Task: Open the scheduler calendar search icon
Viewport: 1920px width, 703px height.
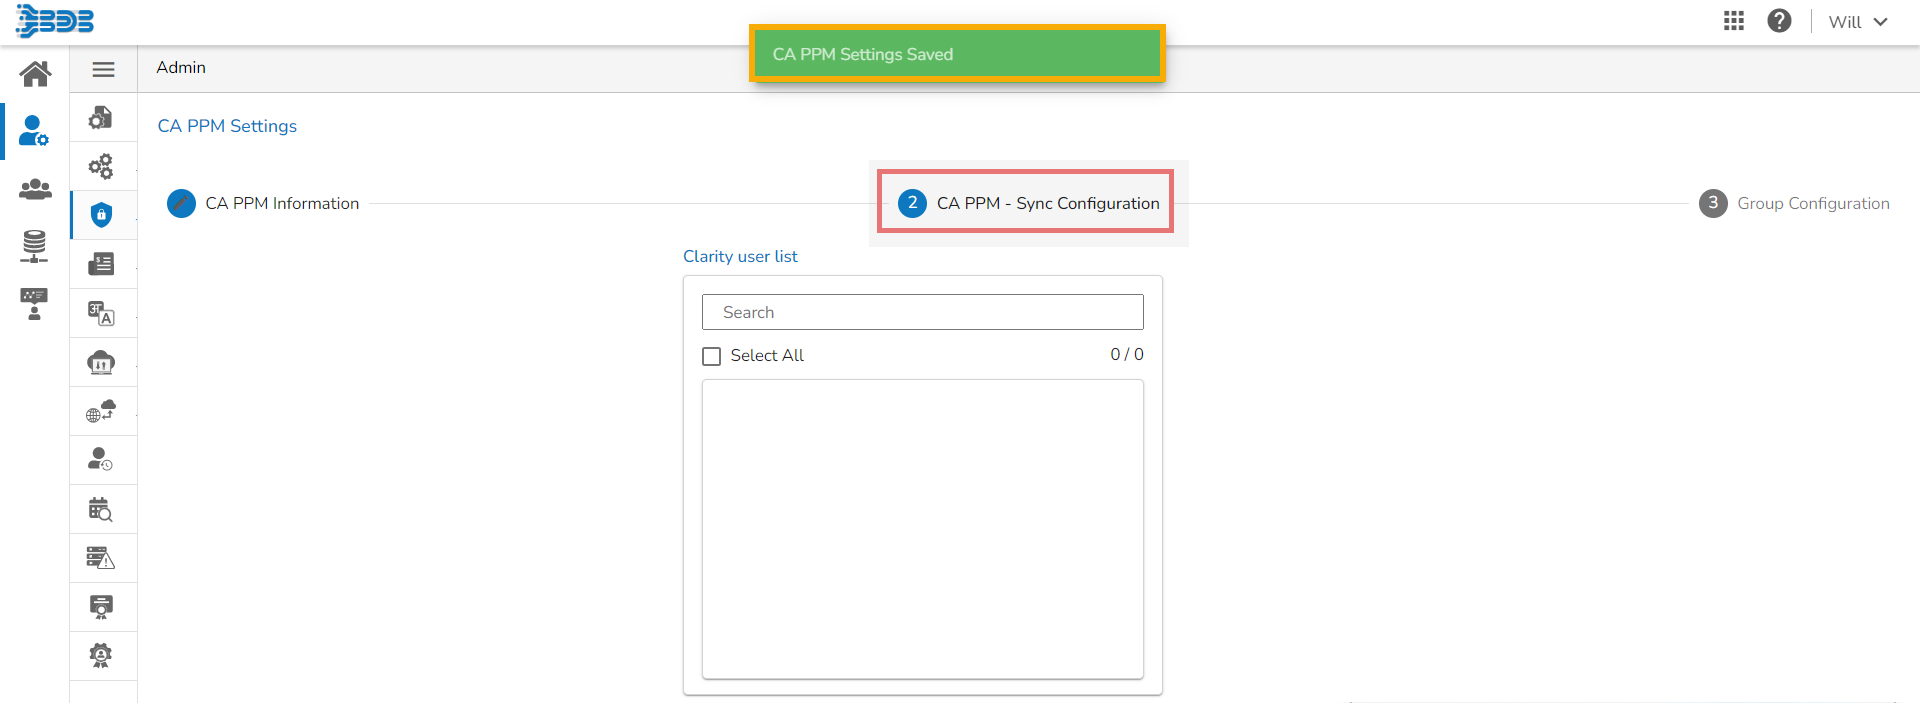Action: 101,509
